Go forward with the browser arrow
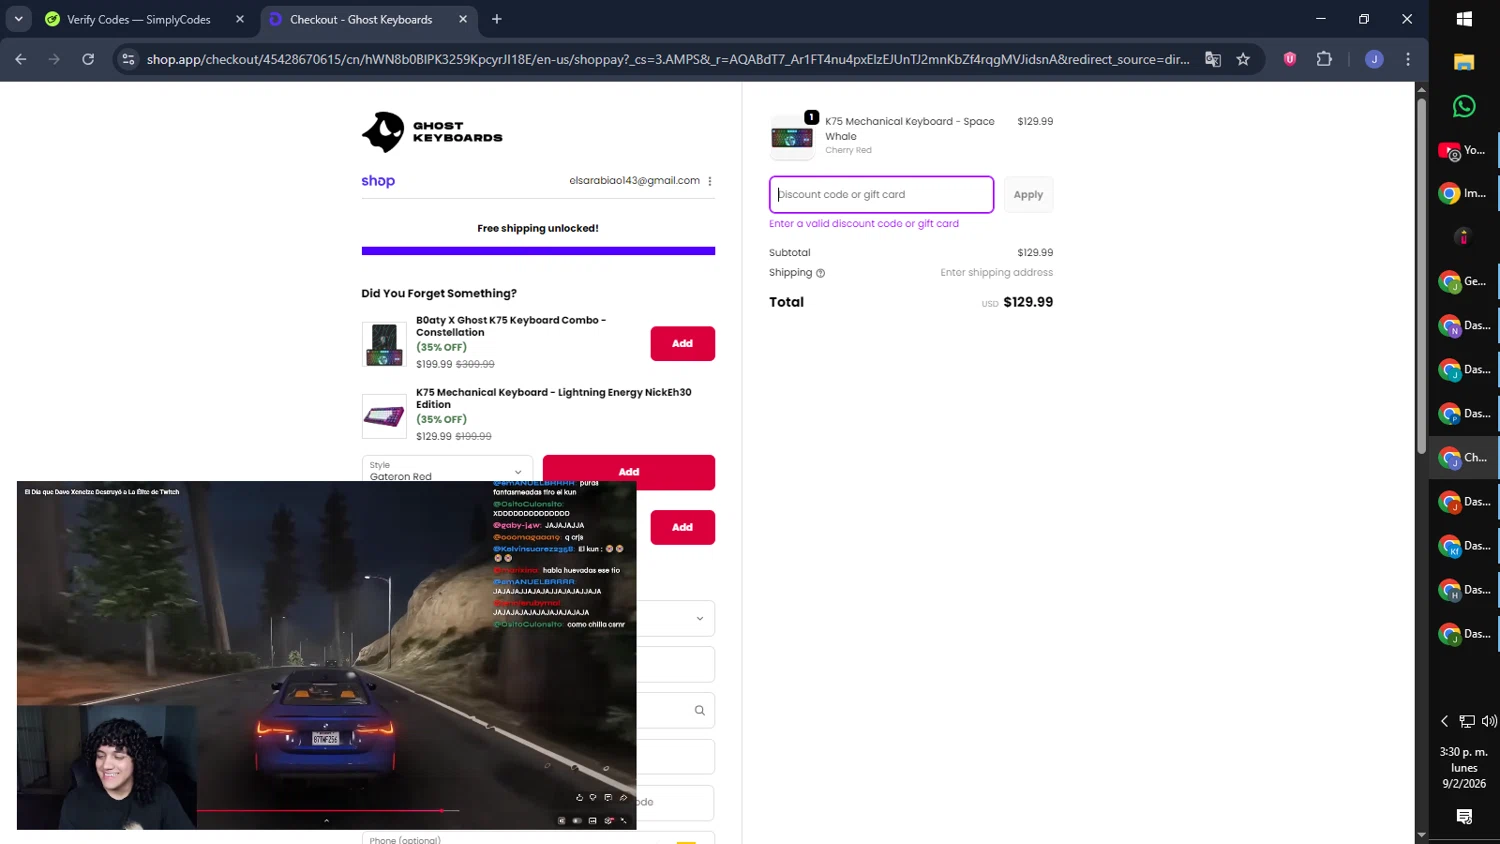 [54, 59]
